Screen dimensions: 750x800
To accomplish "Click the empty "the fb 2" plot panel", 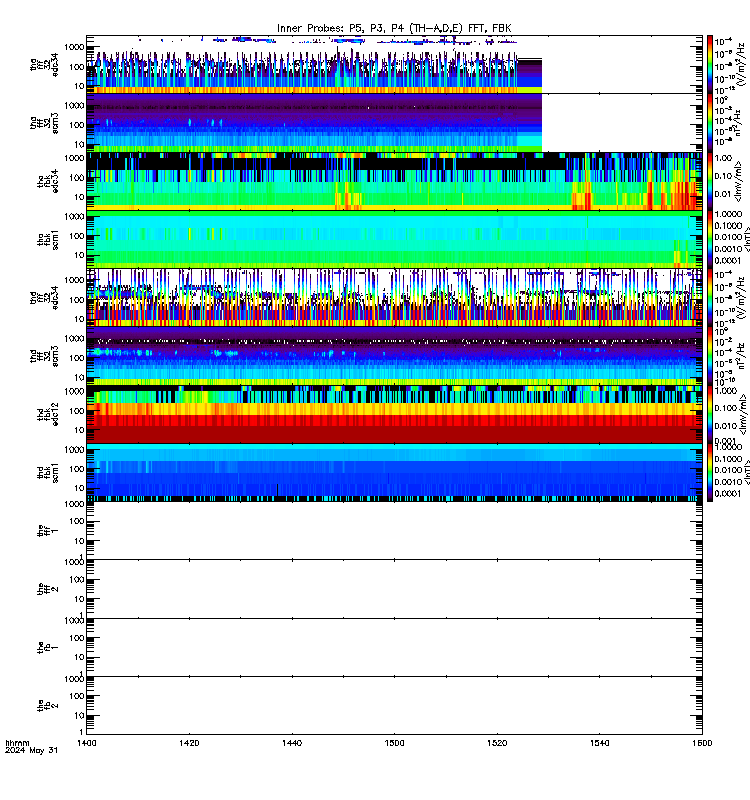I will tap(394, 705).
